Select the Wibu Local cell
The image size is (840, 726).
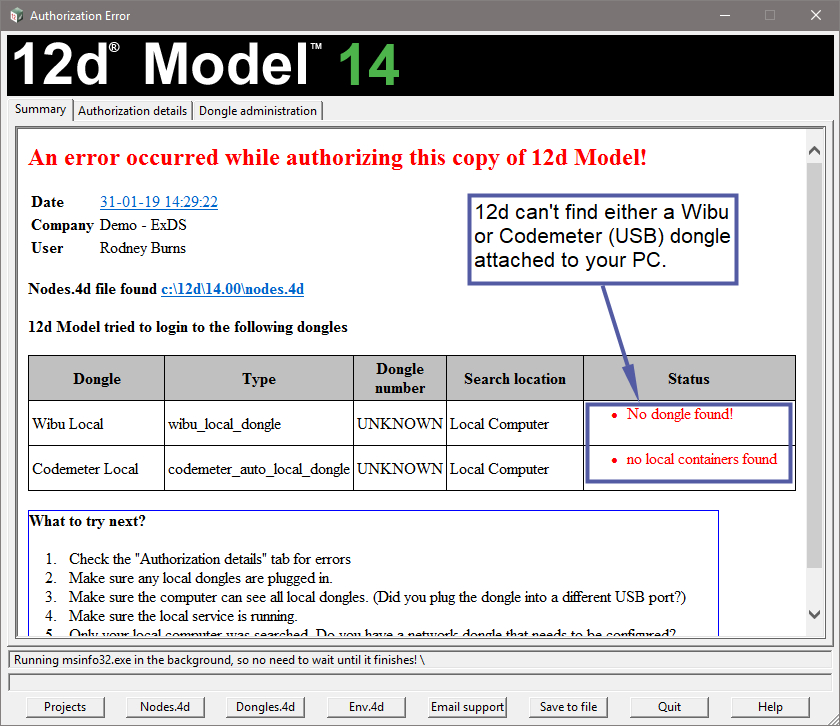[96, 423]
